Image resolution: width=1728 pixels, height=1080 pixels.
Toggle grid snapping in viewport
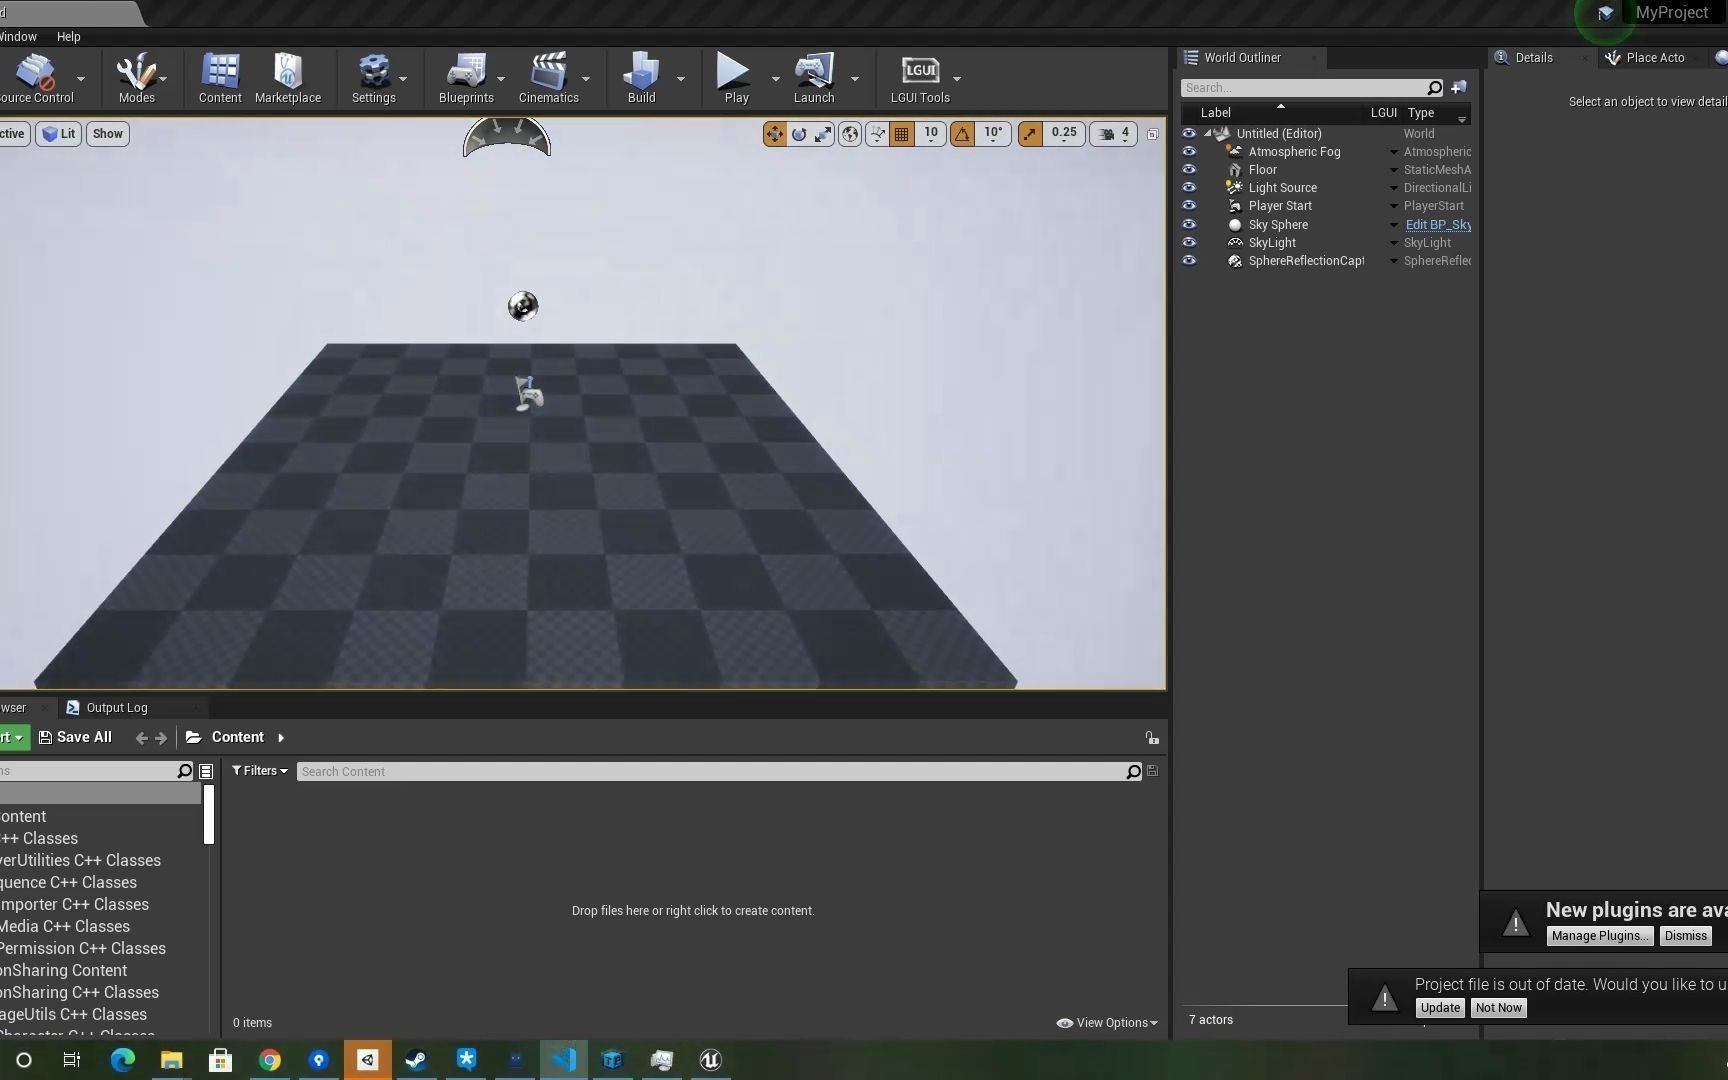(x=902, y=134)
